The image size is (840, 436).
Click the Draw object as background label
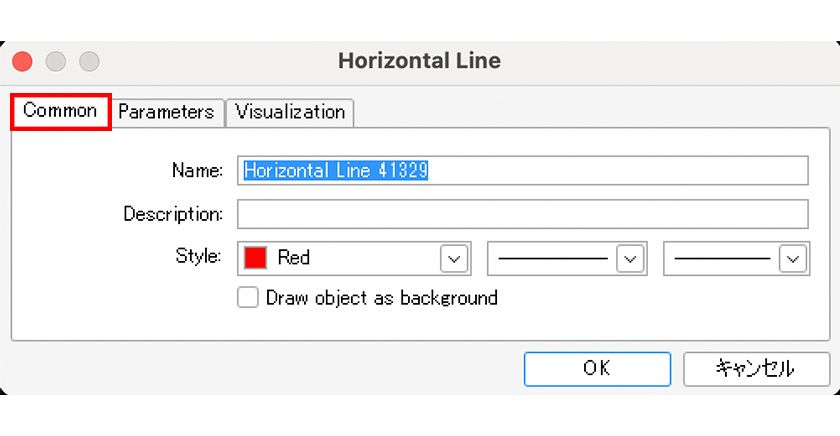381,298
